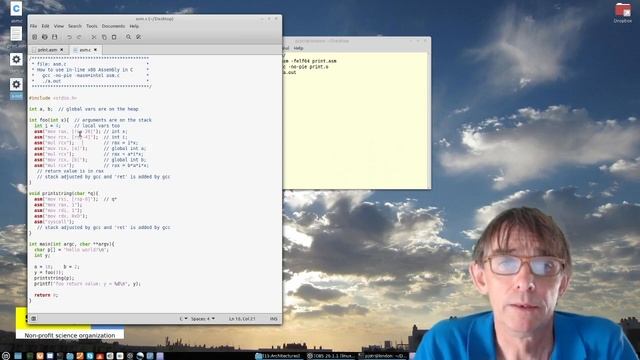The image size is (640, 360).
Task: Click the 'int a, b;' global vars line
Action: tap(84, 109)
